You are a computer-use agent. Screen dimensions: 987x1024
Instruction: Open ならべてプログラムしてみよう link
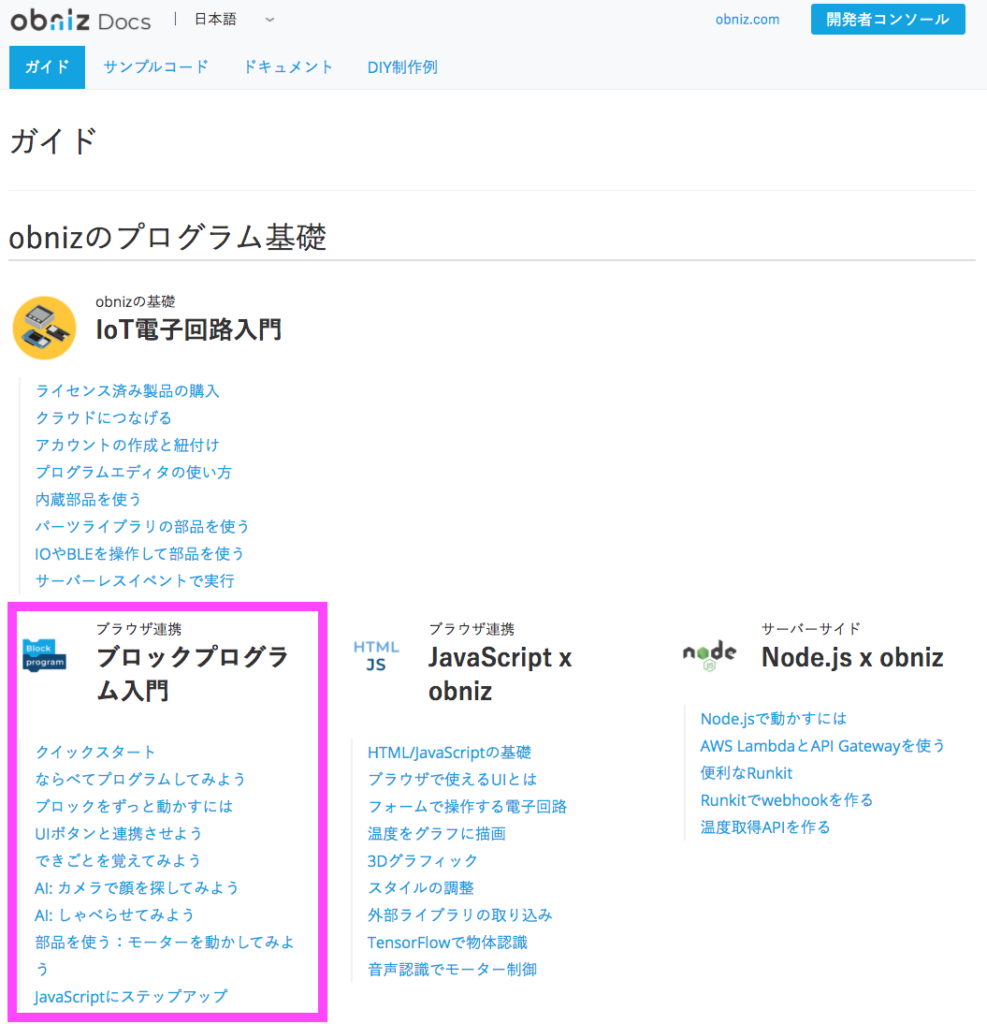[x=140, y=779]
